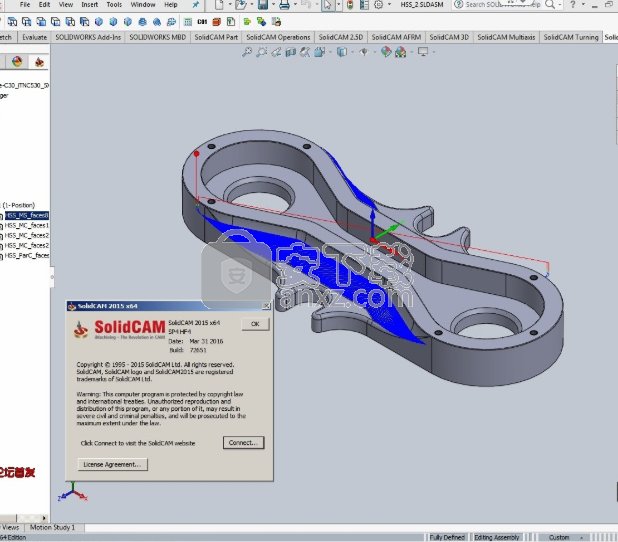Switch to SOLIDWORKS Add-Ins tab

(x=88, y=37)
